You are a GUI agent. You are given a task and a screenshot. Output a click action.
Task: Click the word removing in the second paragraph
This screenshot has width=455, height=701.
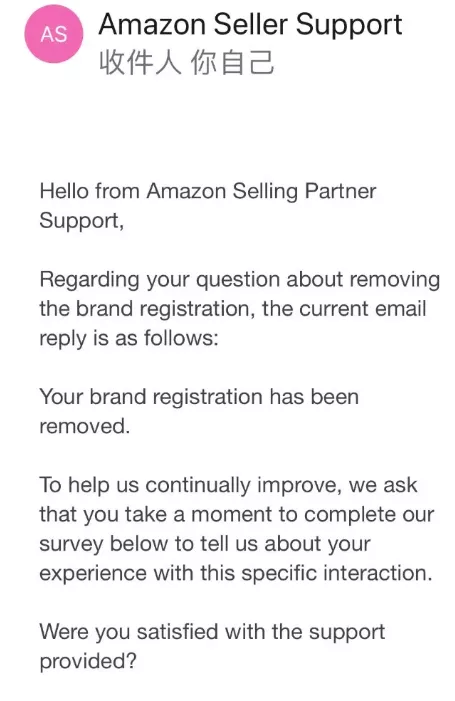click(395, 280)
